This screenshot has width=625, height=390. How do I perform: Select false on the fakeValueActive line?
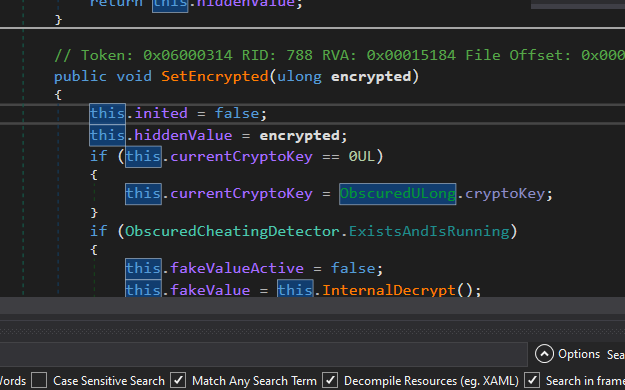pyautogui.click(x=353, y=268)
